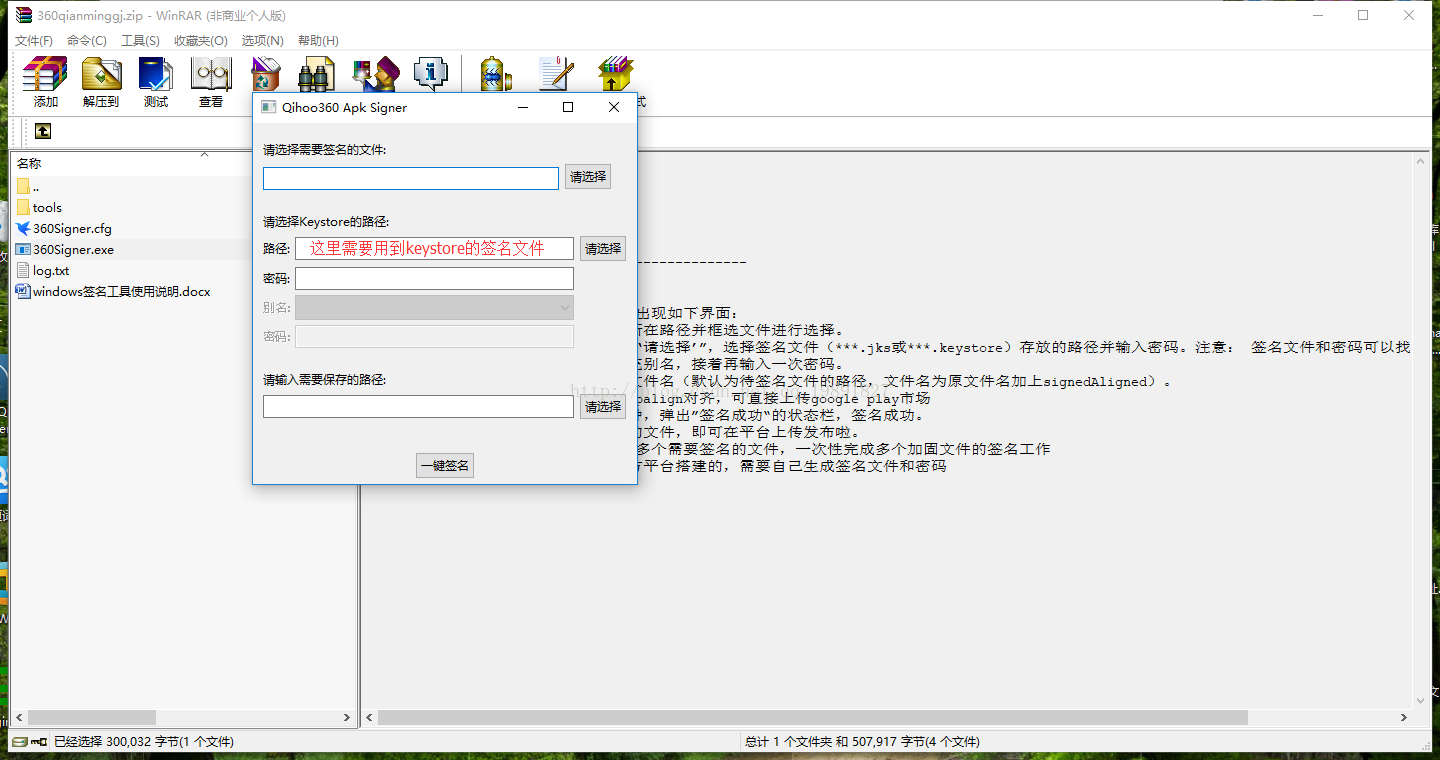Screen dimensions: 1440x760
Task: Select the tools folder
Action: pos(39,208)
